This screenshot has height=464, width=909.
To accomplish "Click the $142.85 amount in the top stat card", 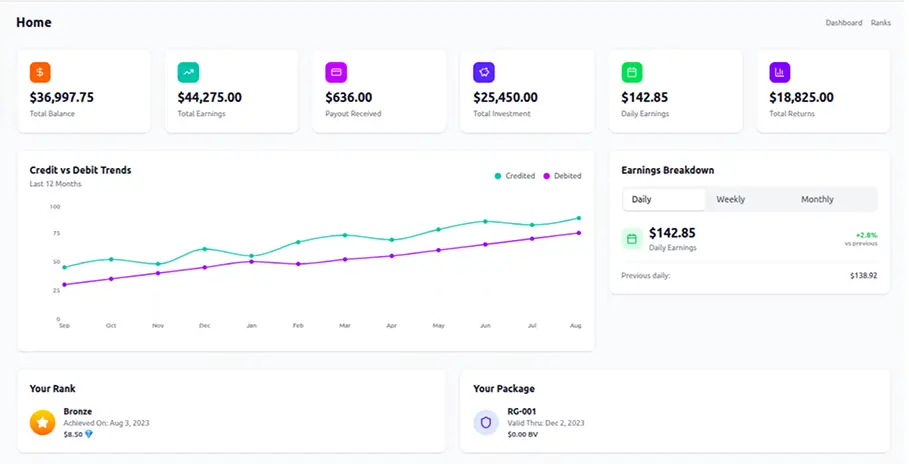I will (645, 97).
